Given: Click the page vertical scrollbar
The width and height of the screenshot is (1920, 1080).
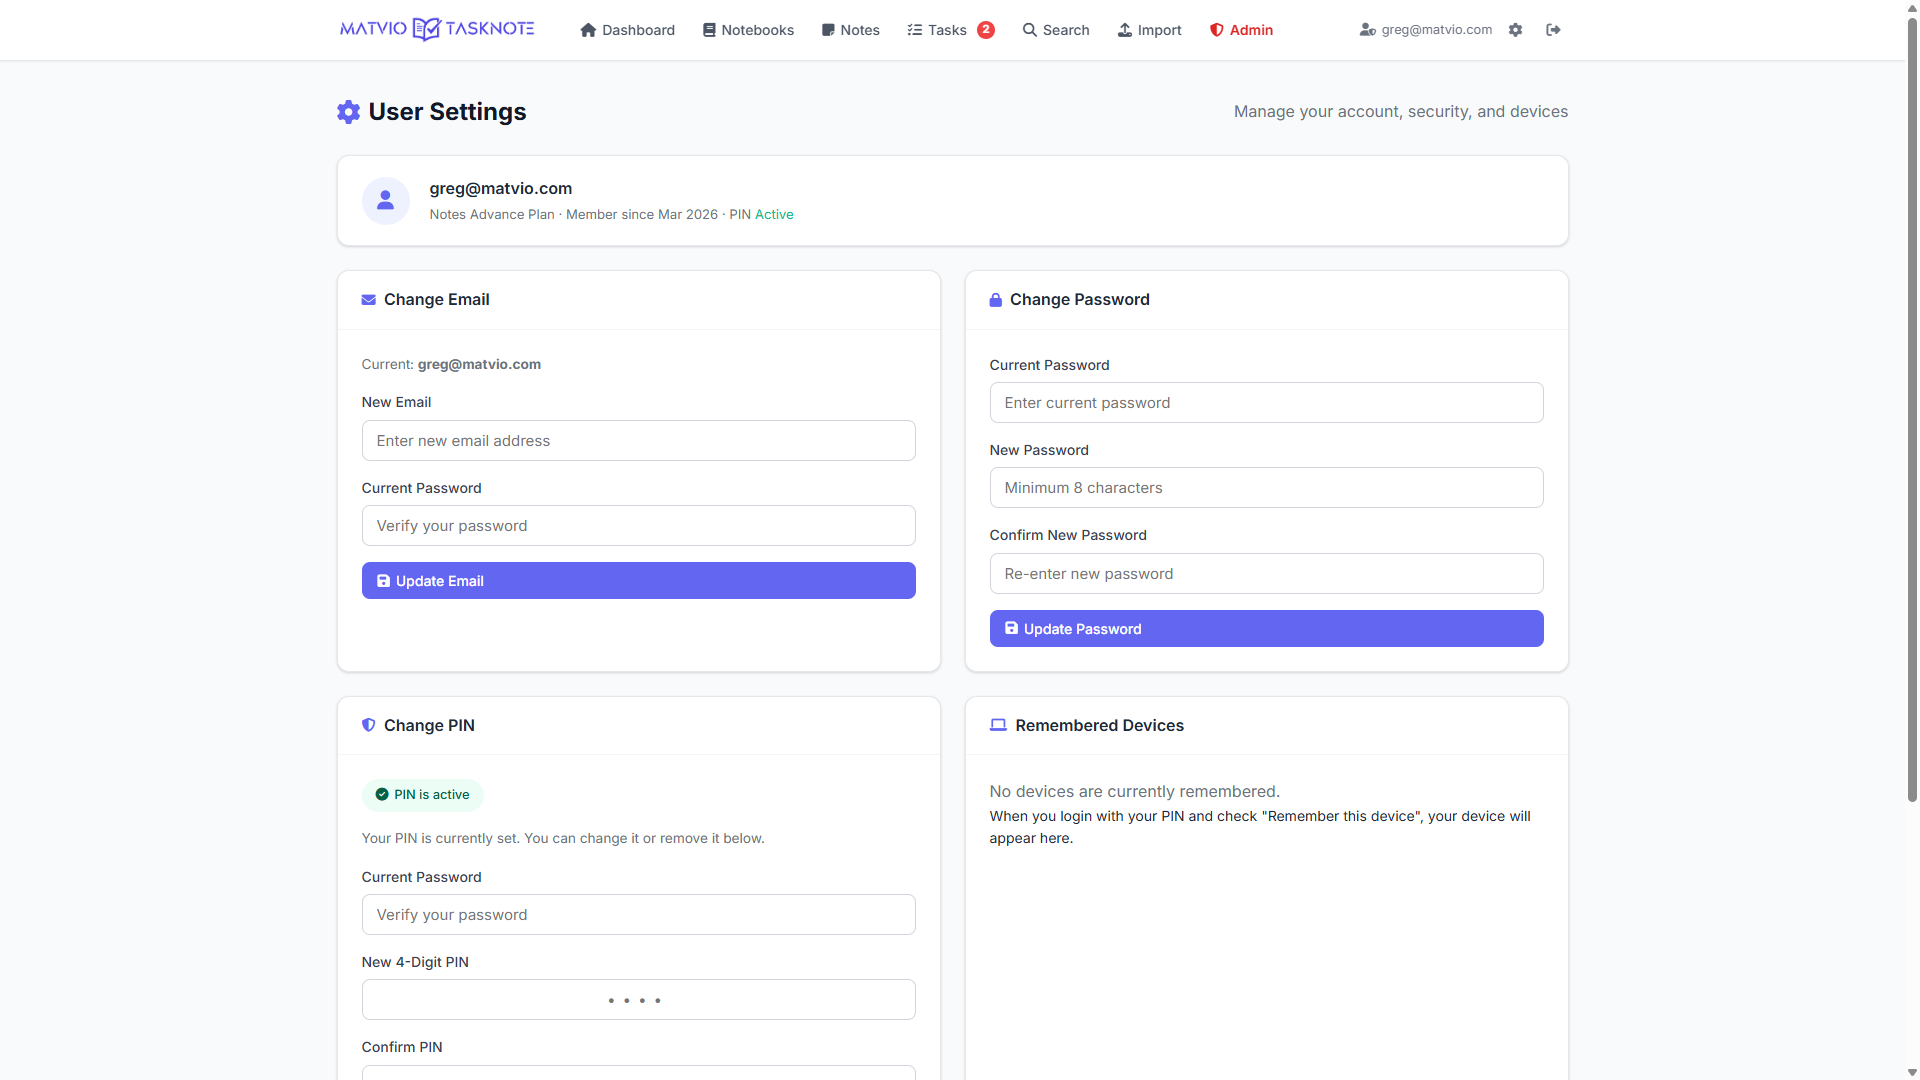Looking at the screenshot, I should [x=1912, y=400].
